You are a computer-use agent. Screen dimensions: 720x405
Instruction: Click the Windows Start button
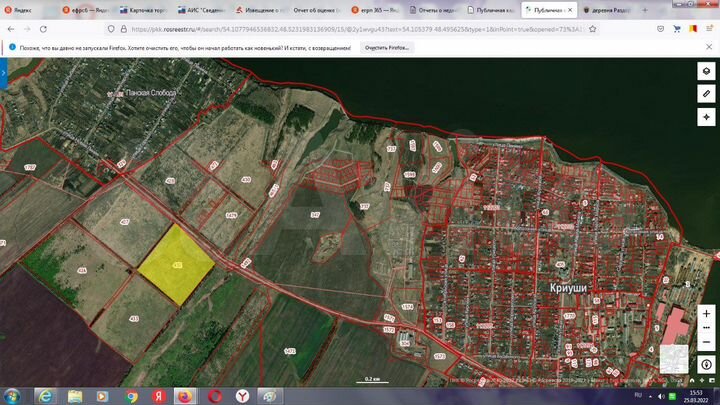pos(13,395)
